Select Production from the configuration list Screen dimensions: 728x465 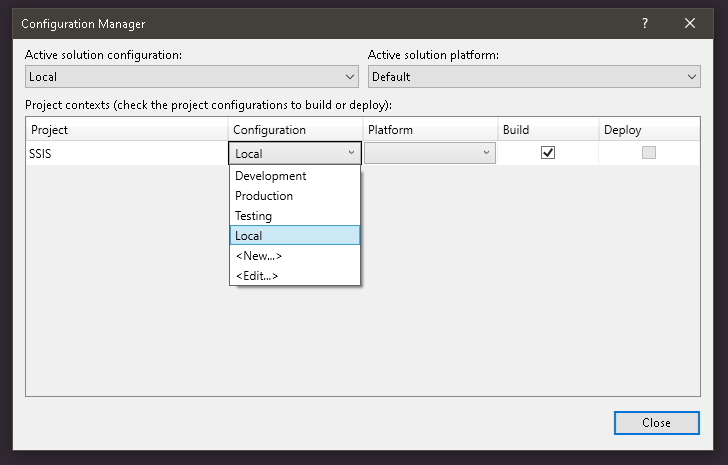(264, 196)
